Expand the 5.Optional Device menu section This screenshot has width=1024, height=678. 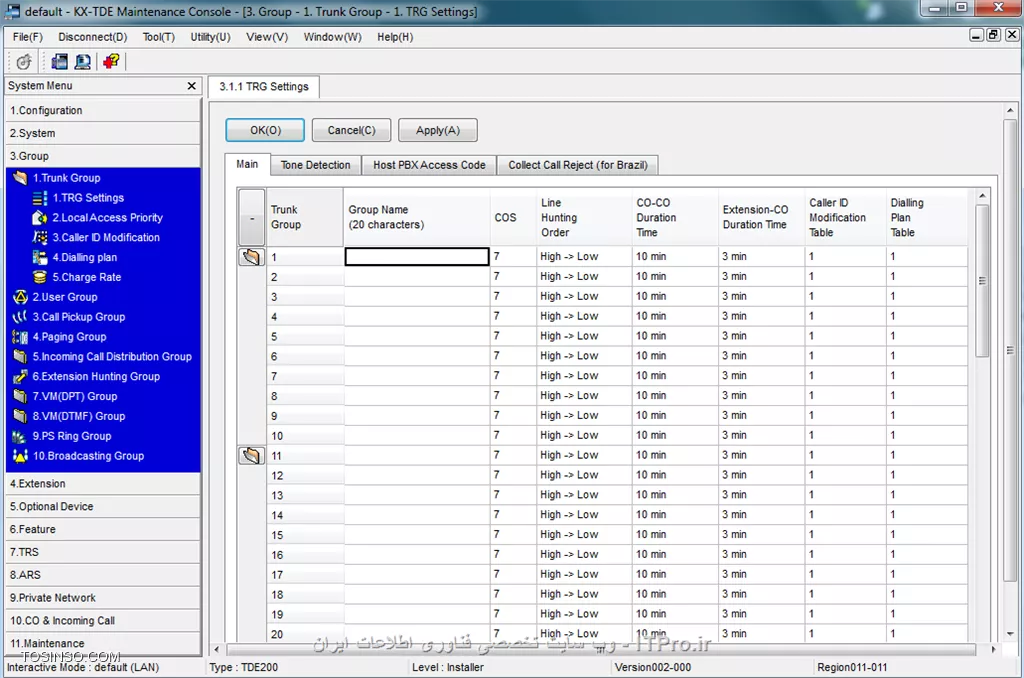tap(103, 507)
